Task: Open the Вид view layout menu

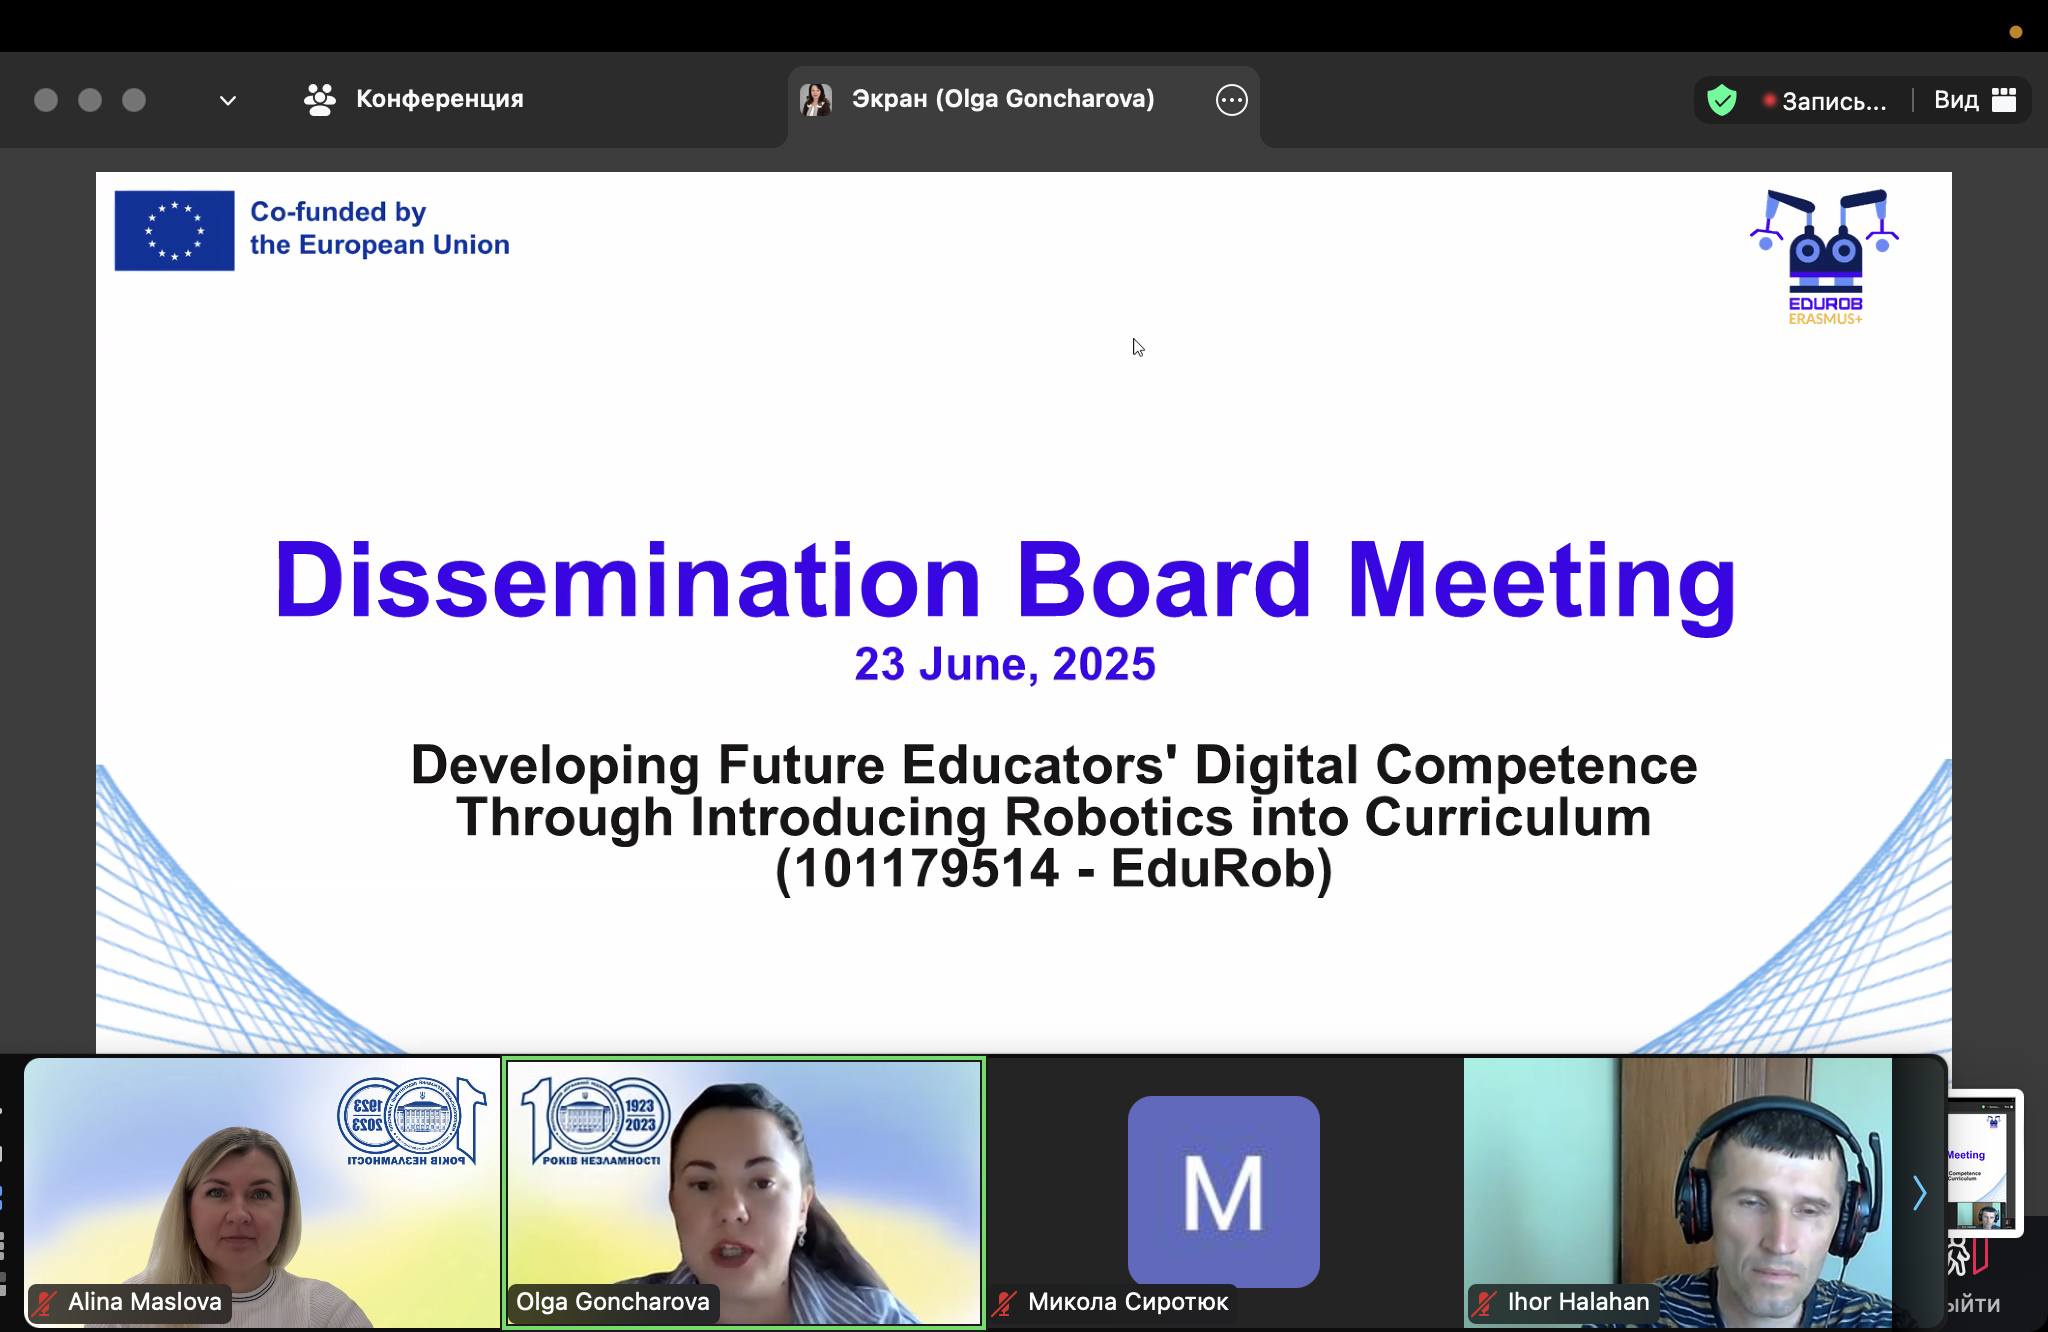Action: (1955, 100)
